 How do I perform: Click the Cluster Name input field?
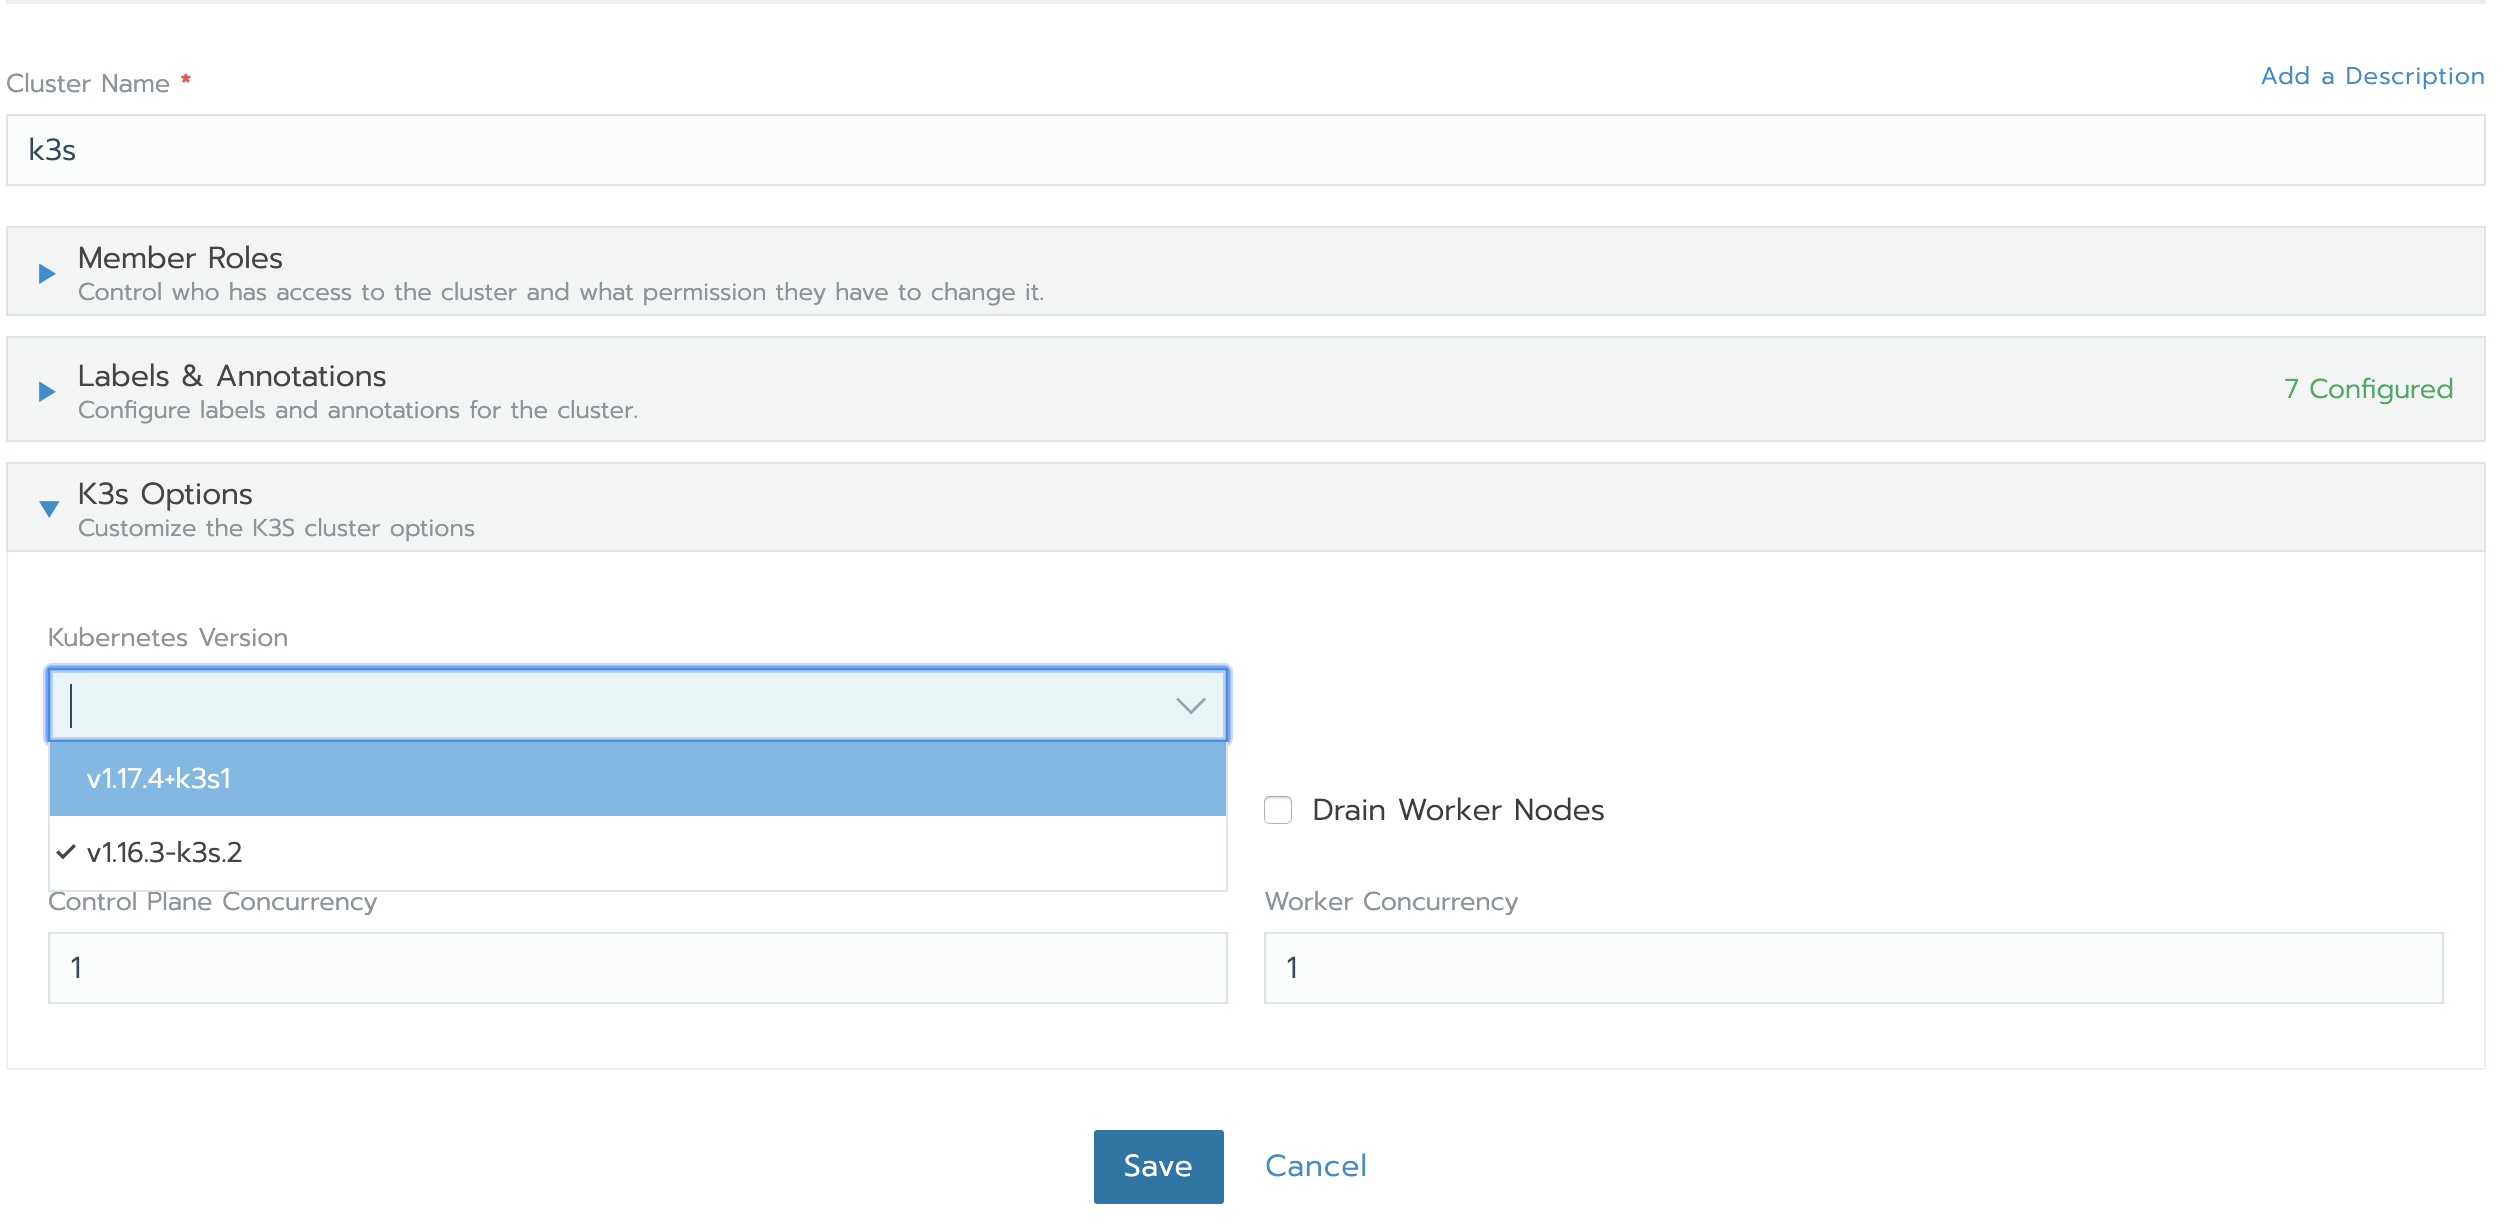[x=1245, y=150]
